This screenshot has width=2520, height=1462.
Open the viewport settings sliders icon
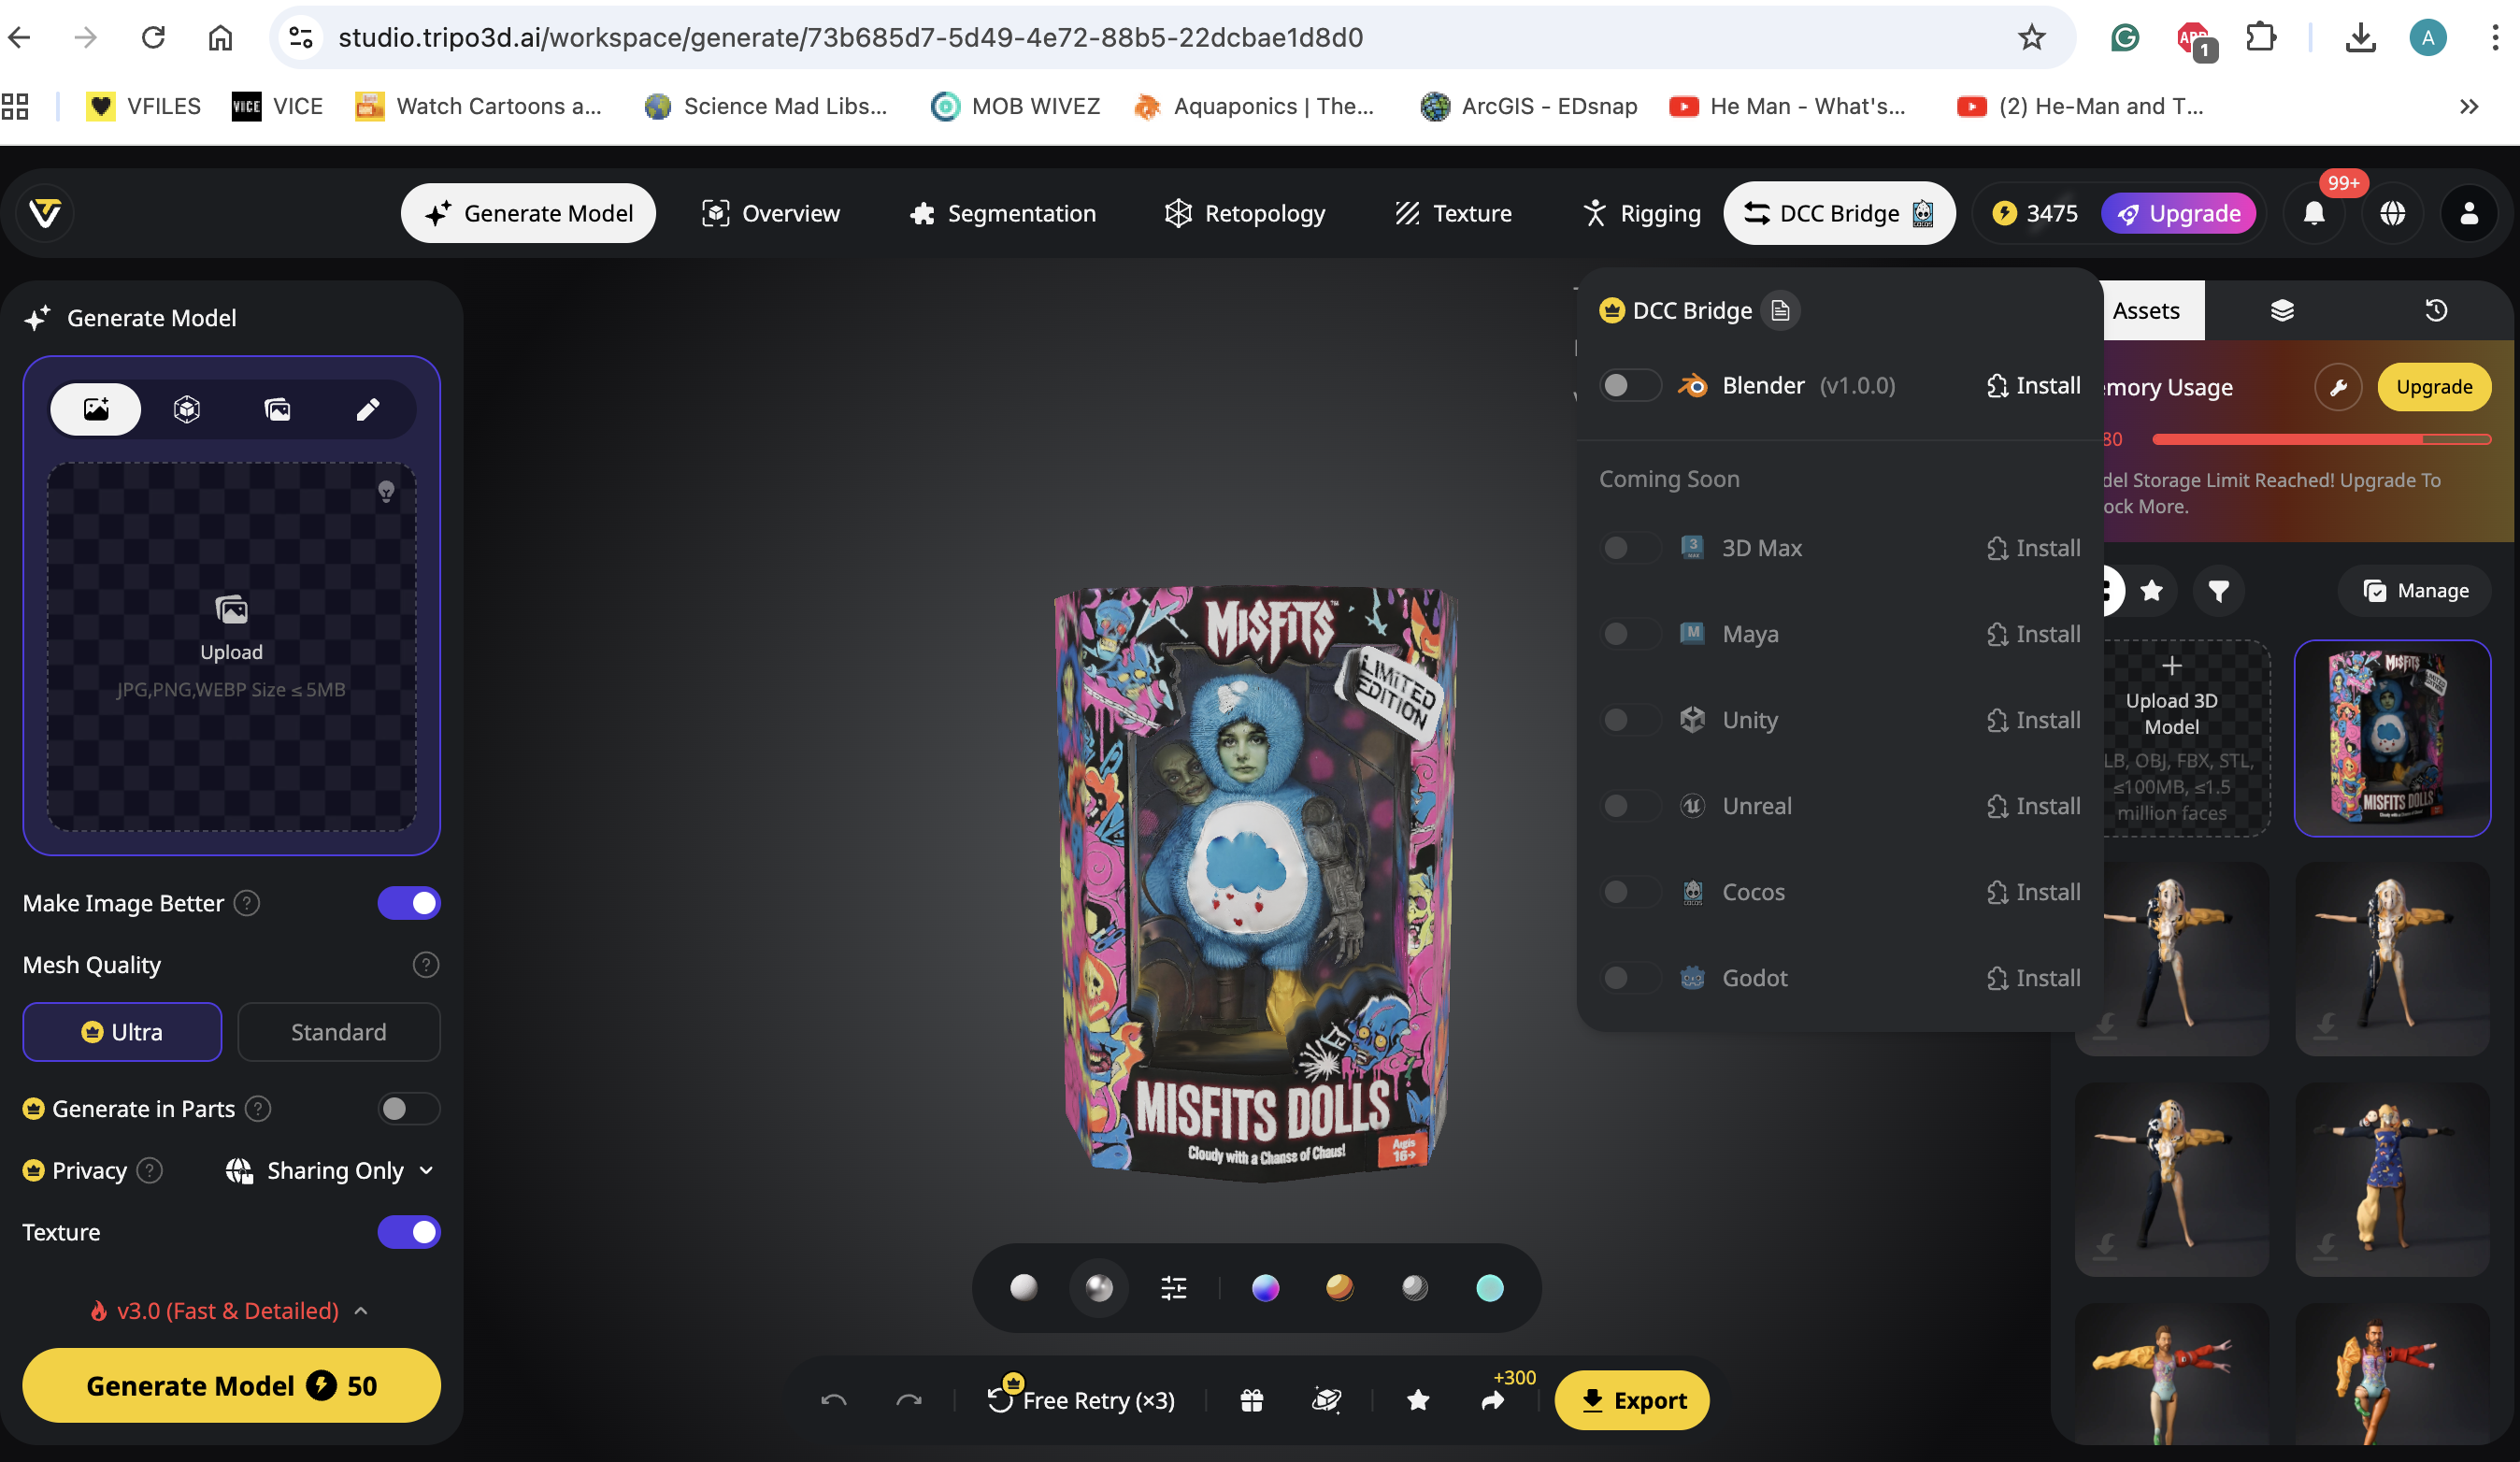[1173, 1288]
